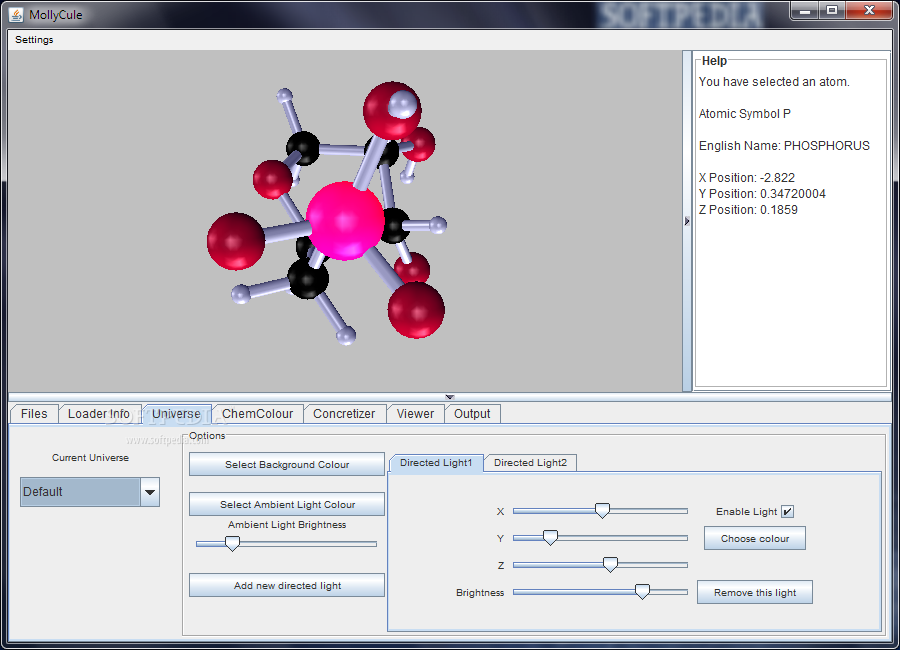Screen dimensions: 900x650
Task: Open the Settings menu
Action: coord(34,40)
